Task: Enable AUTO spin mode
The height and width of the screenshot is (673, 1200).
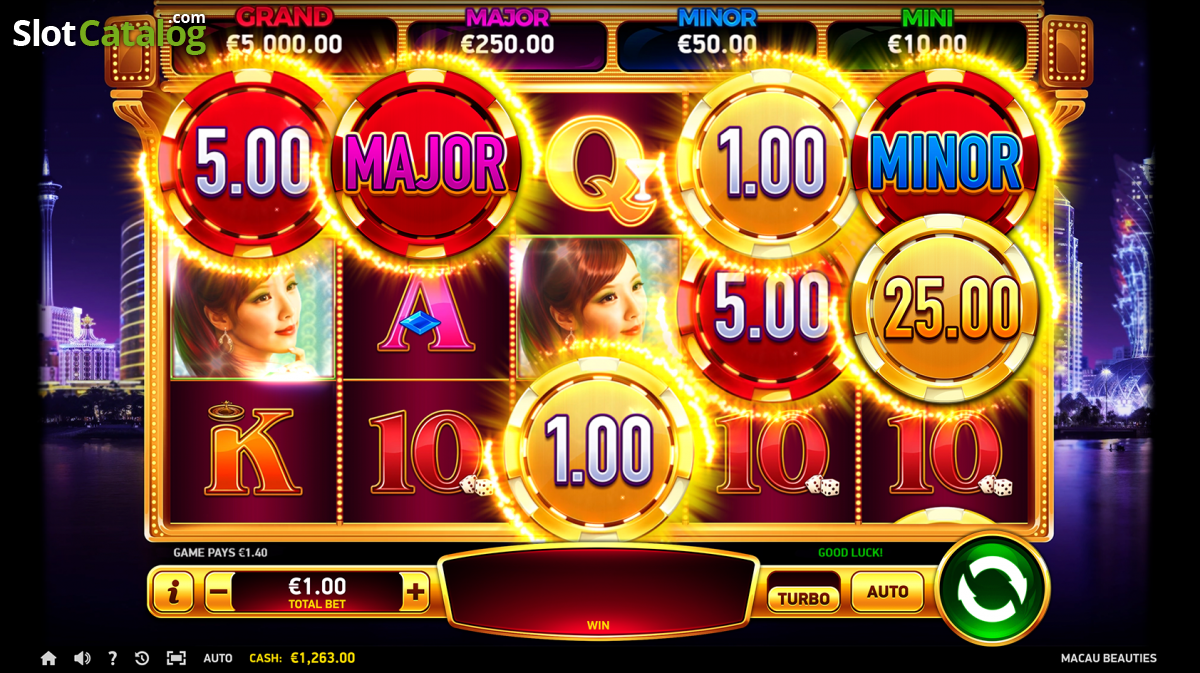Action: (887, 591)
